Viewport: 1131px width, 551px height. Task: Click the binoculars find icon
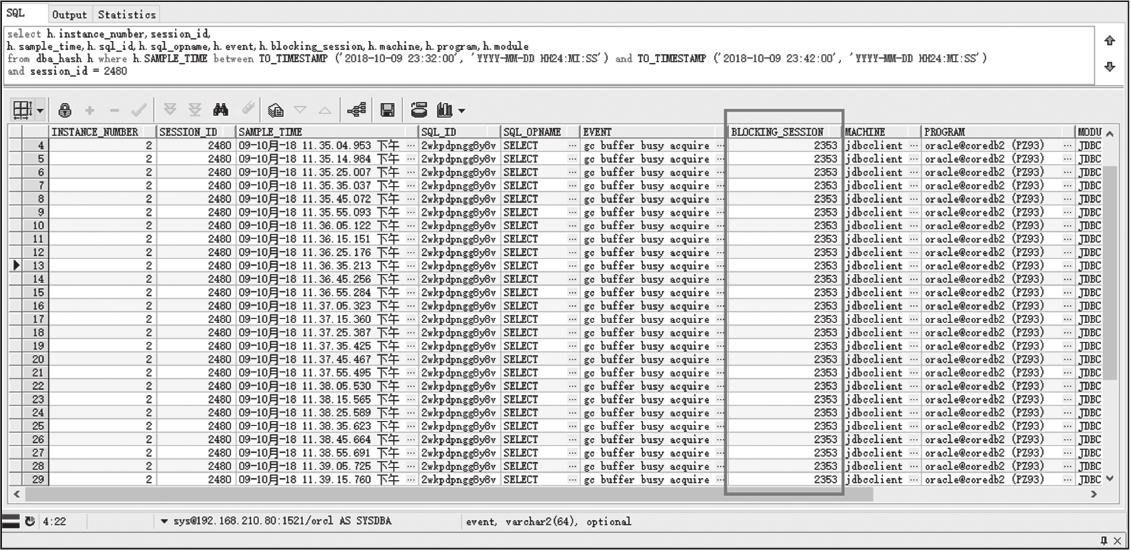click(221, 110)
